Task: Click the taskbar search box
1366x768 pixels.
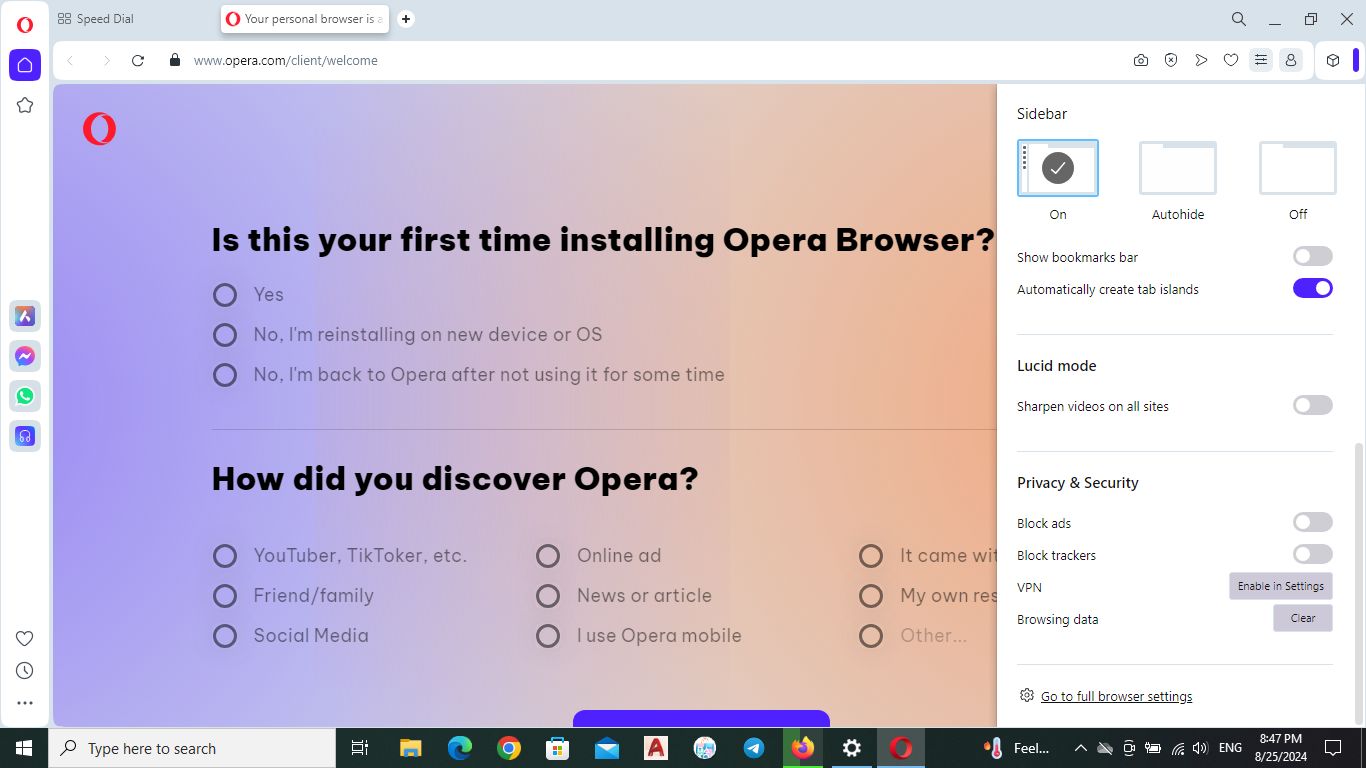Action: (x=192, y=748)
